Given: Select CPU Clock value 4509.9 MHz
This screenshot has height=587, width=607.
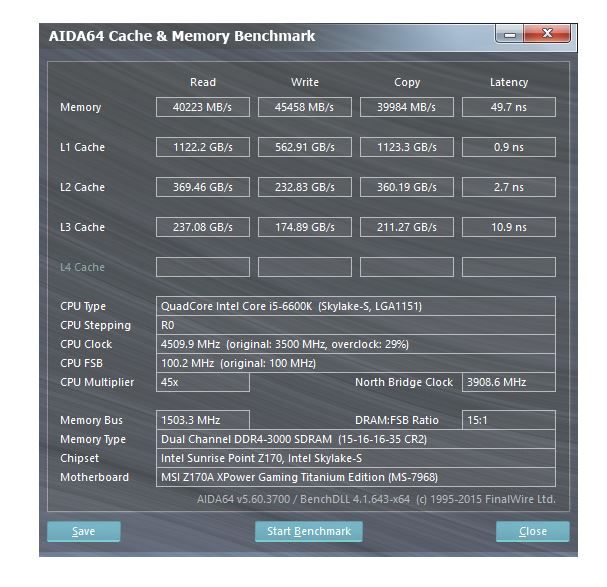Looking at the screenshot, I should click(x=356, y=344).
